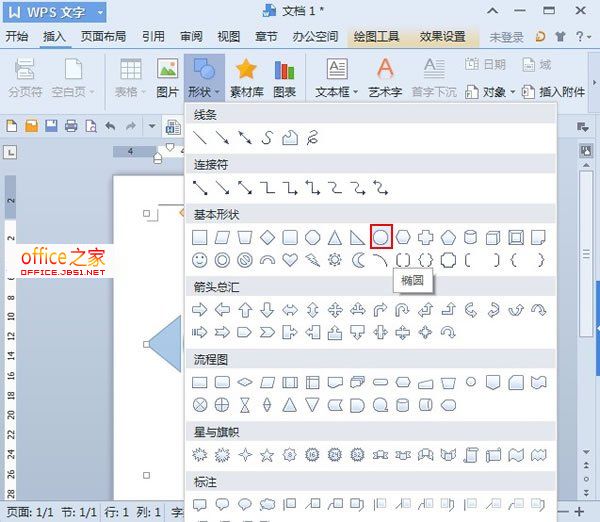Select the diamond basic shape
This screenshot has height=522, width=600.
267,238
